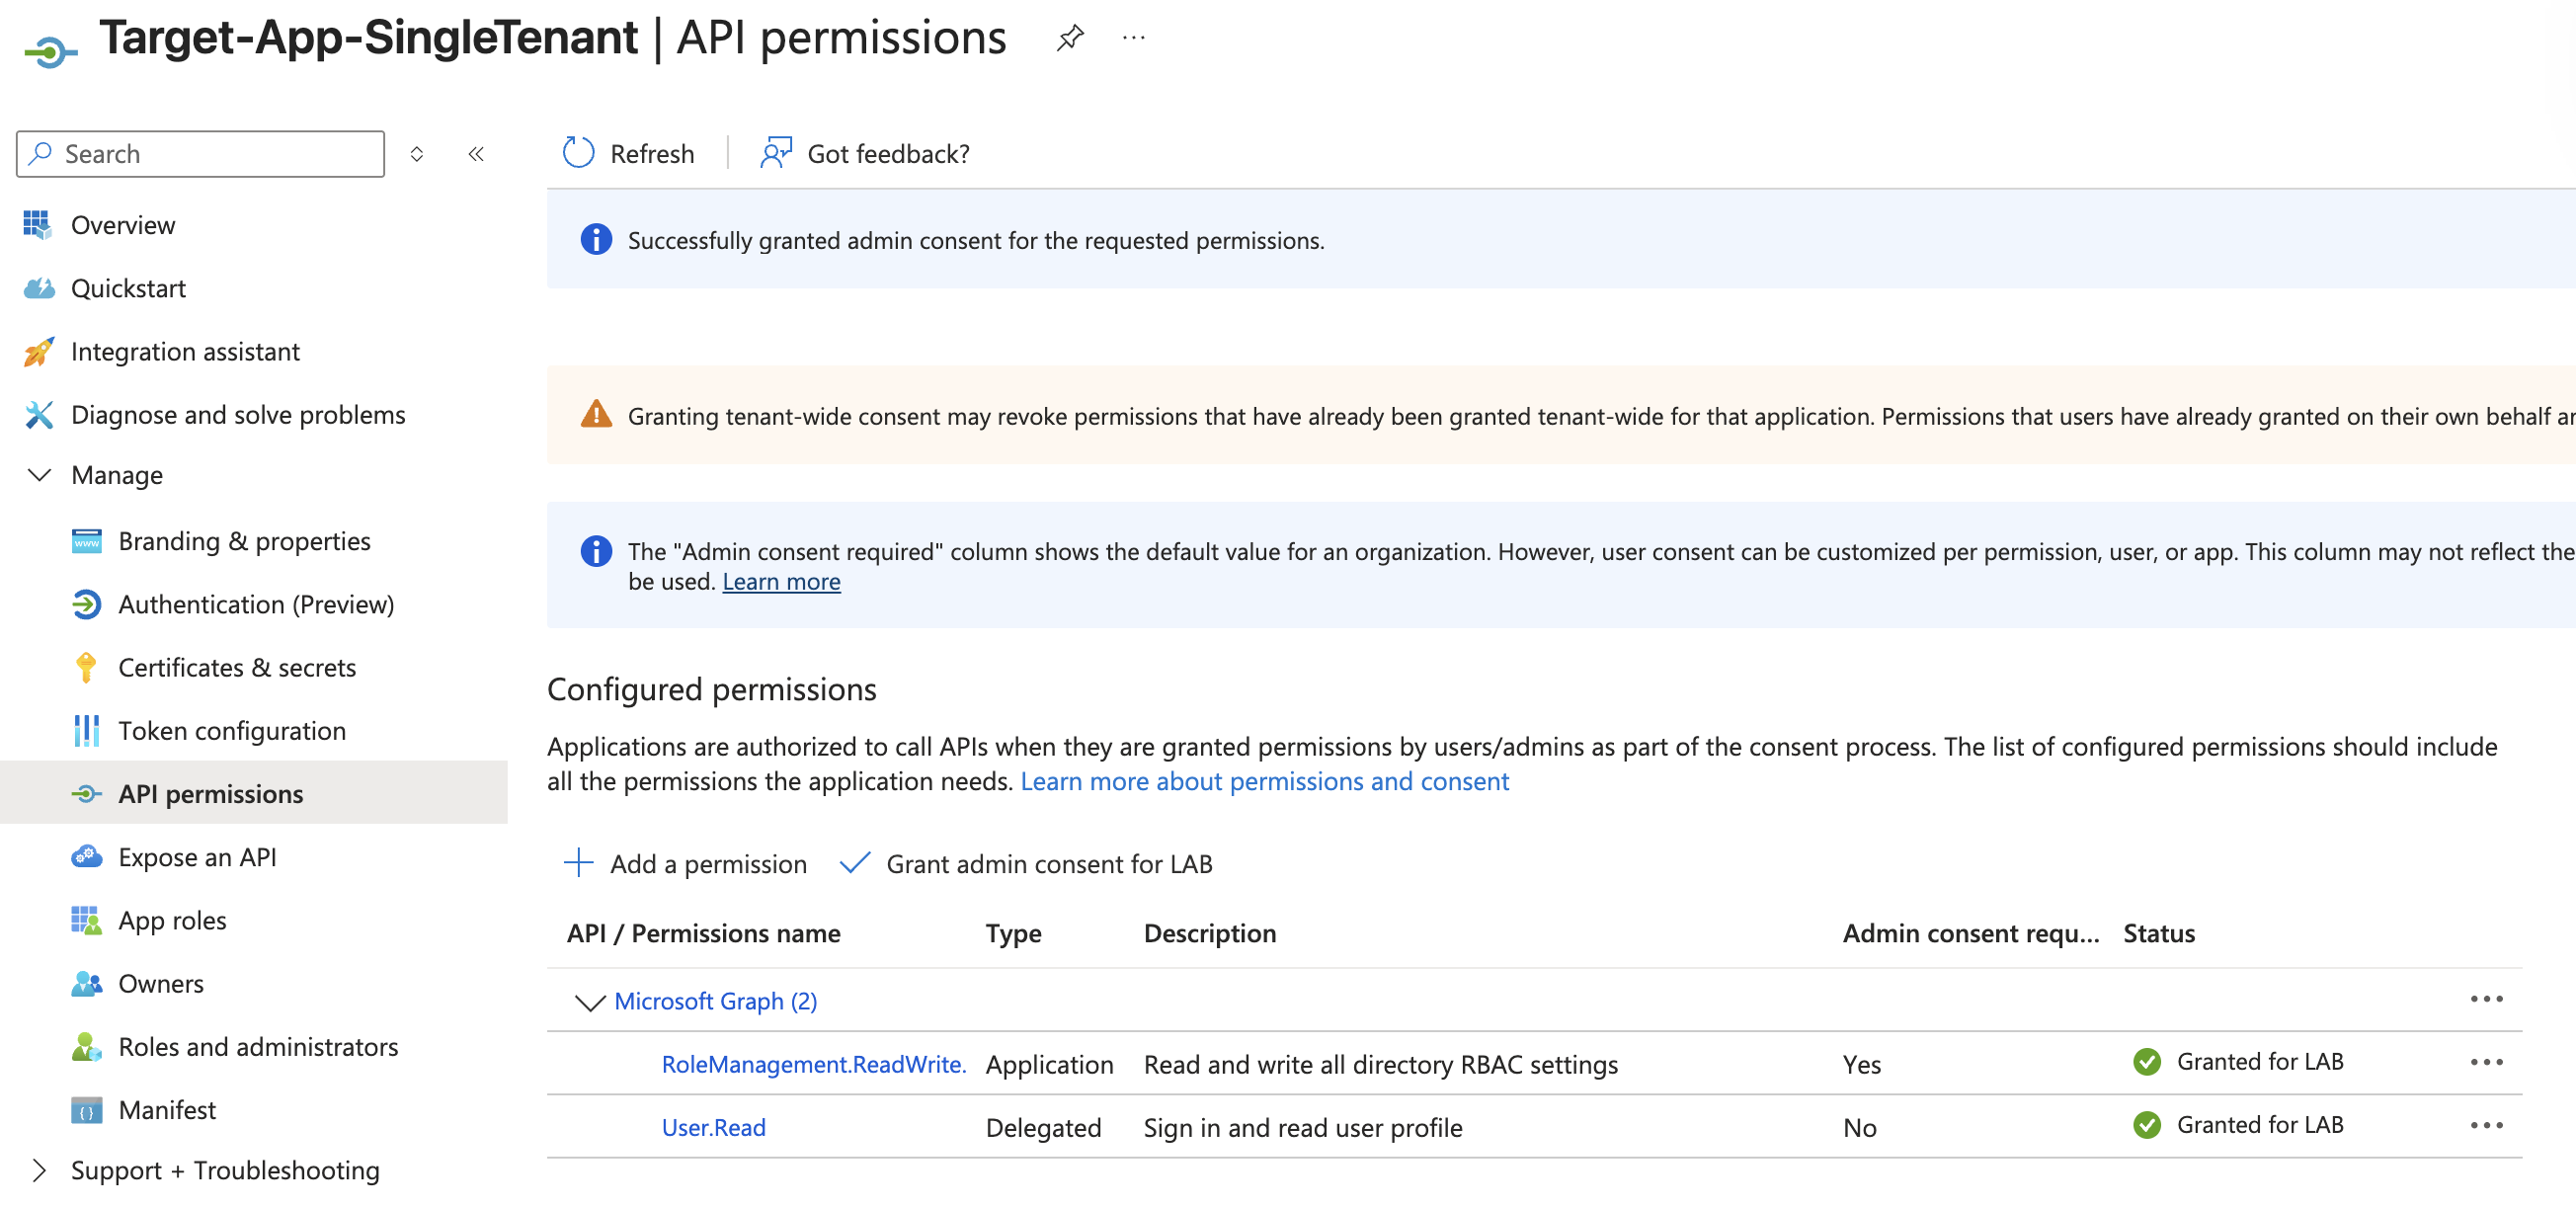2576x1207 pixels.
Task: Click the App roles icon
Action: coord(86,920)
